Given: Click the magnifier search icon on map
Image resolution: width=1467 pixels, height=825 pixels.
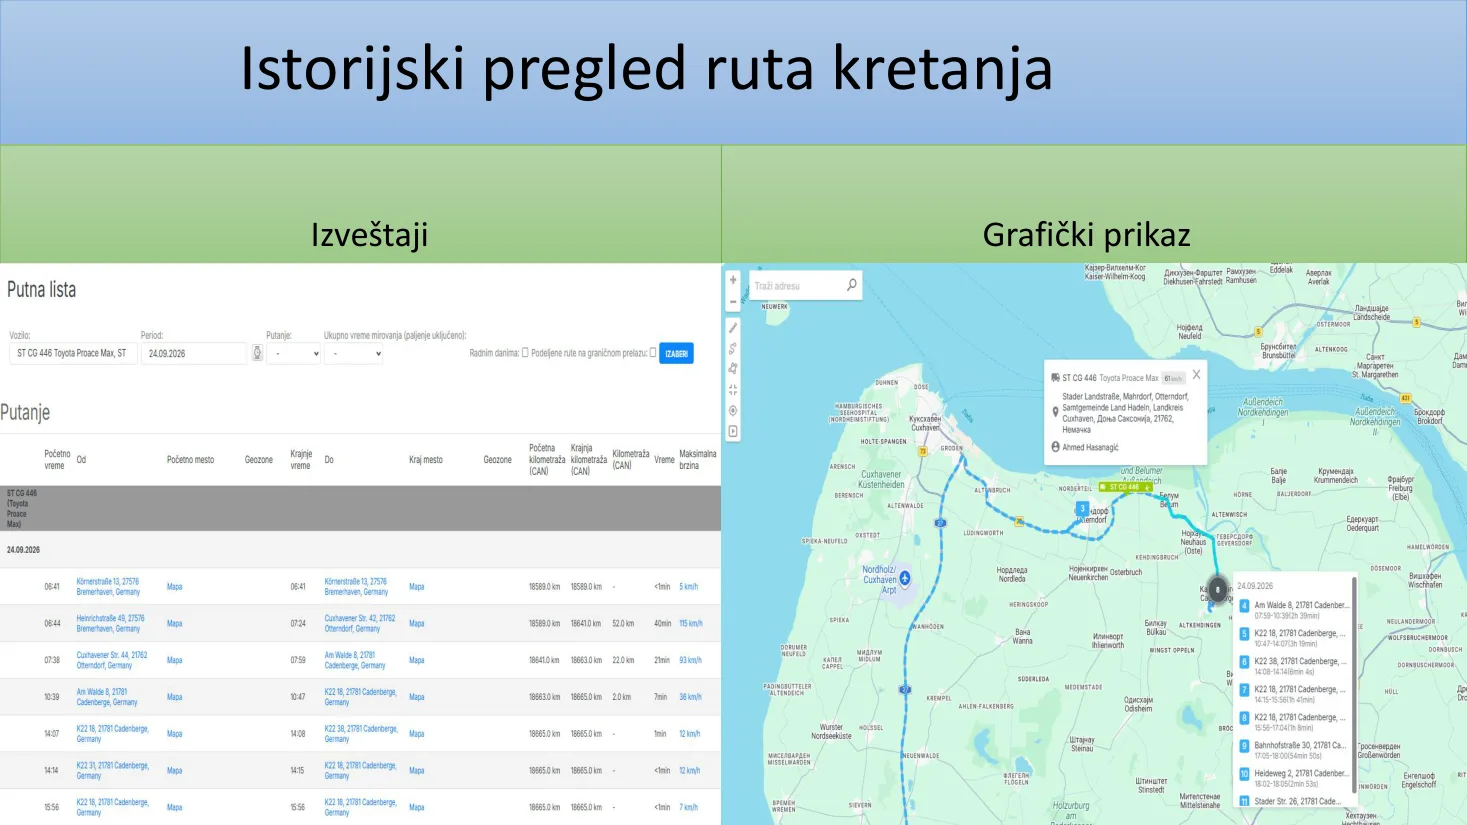Looking at the screenshot, I should [x=852, y=285].
